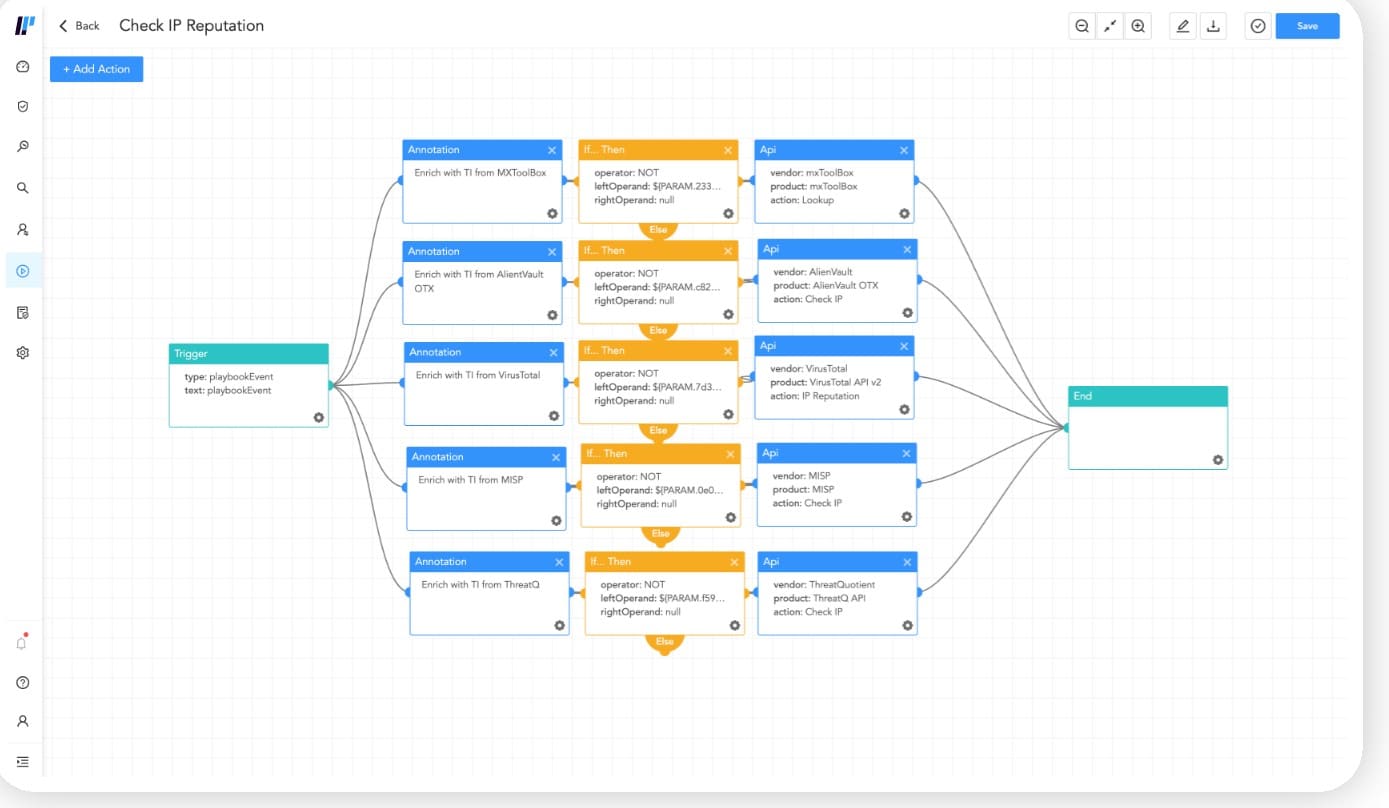This screenshot has height=808, width=1389.
Task: Open the playbooks play icon in sidebar
Action: [x=23, y=271]
